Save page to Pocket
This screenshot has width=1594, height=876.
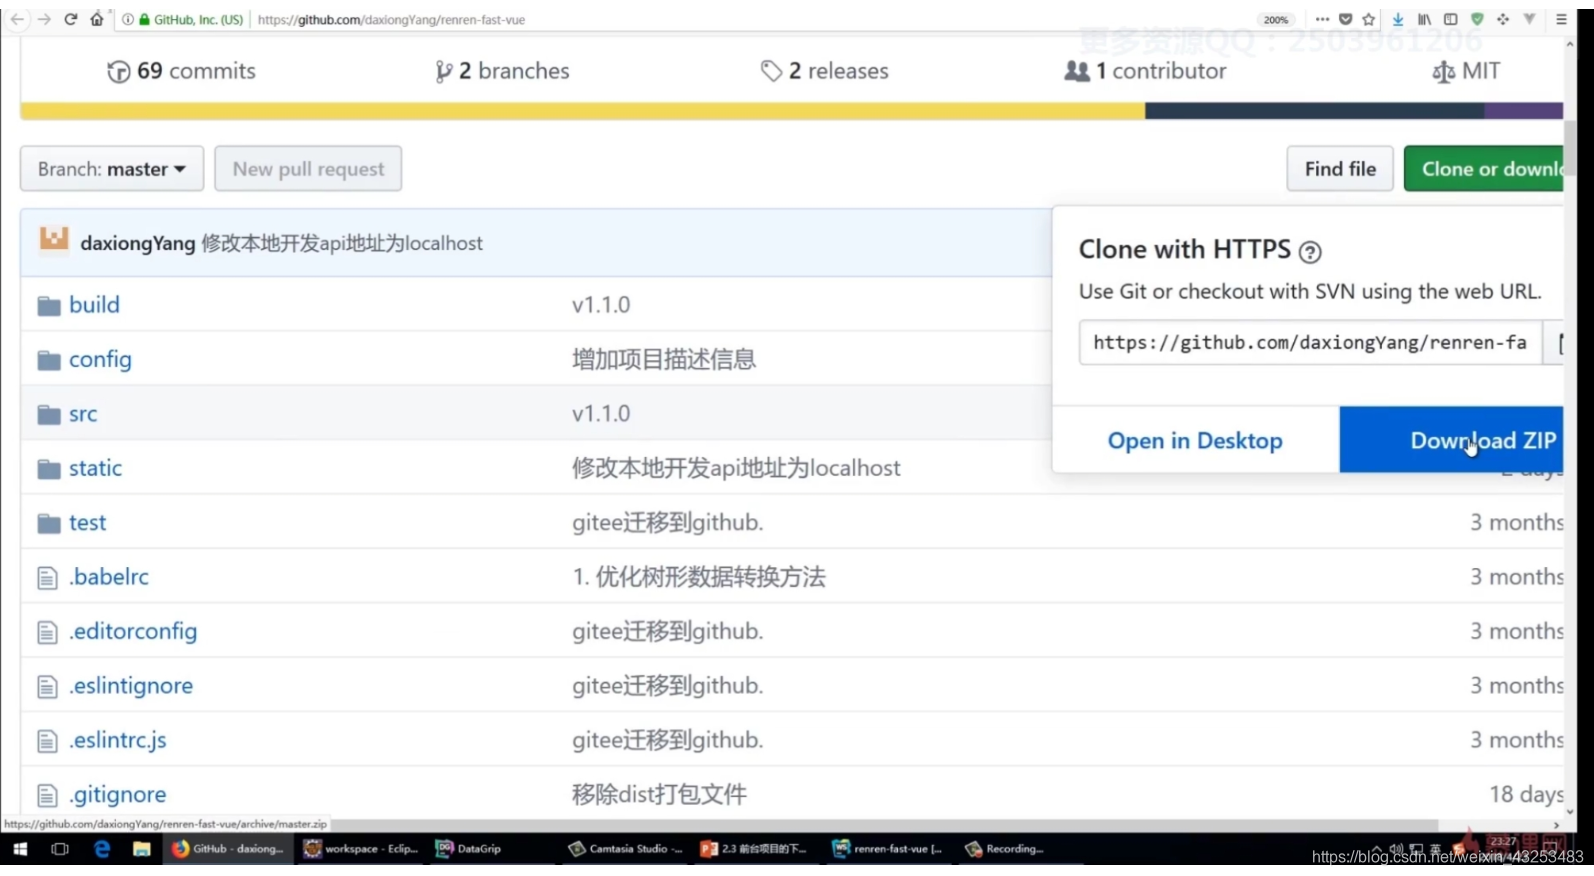pos(1346,19)
